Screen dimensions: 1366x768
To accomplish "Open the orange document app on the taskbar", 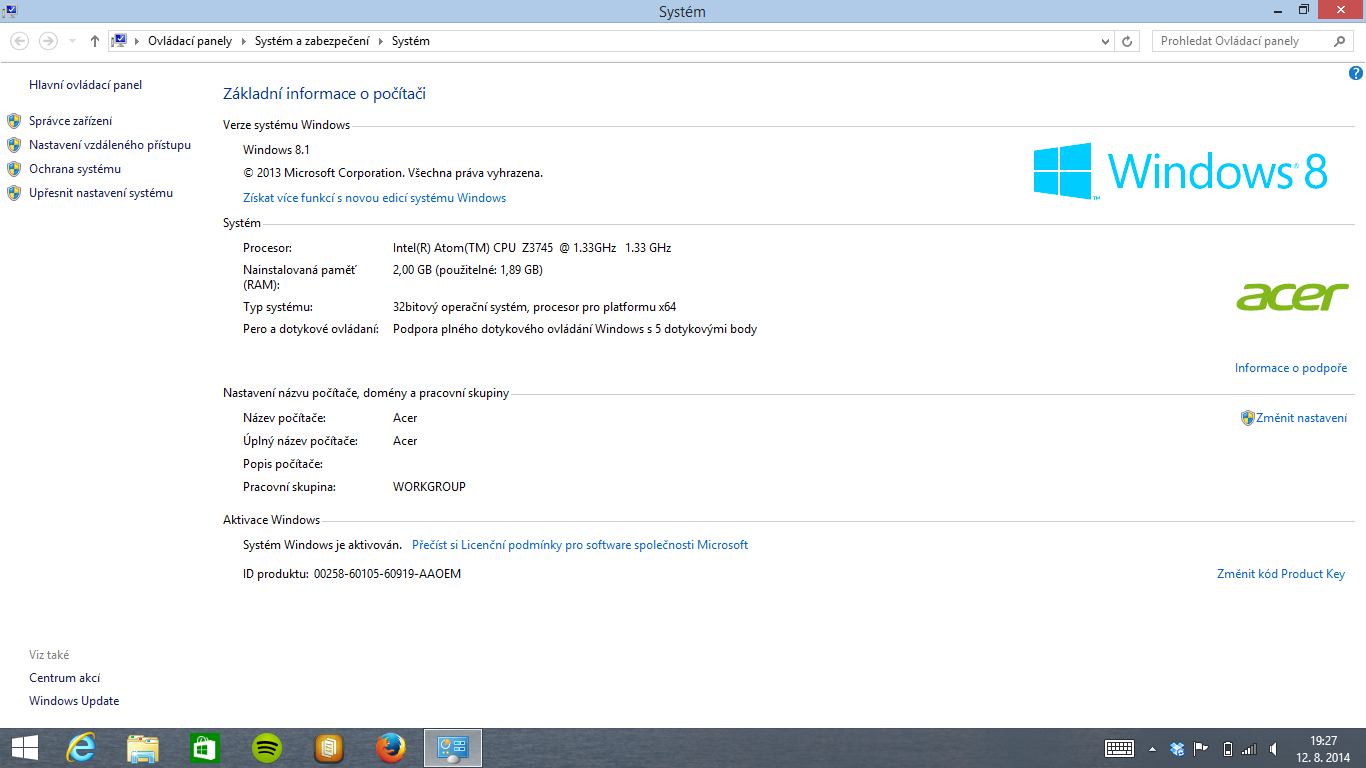I will [328, 747].
